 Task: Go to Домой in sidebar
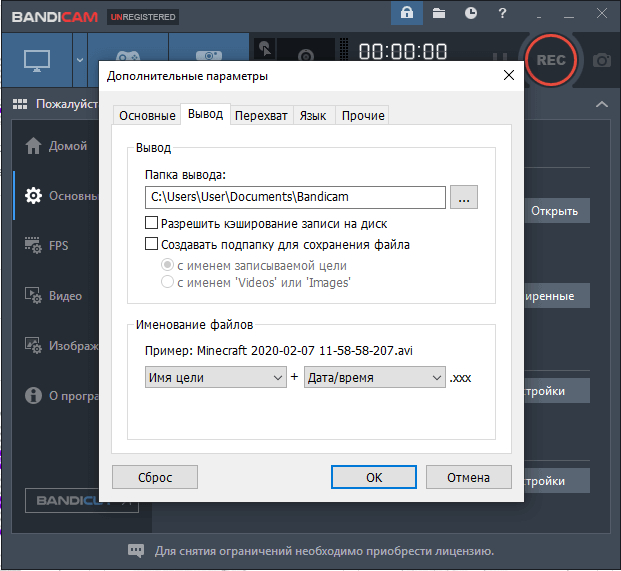pos(56,146)
